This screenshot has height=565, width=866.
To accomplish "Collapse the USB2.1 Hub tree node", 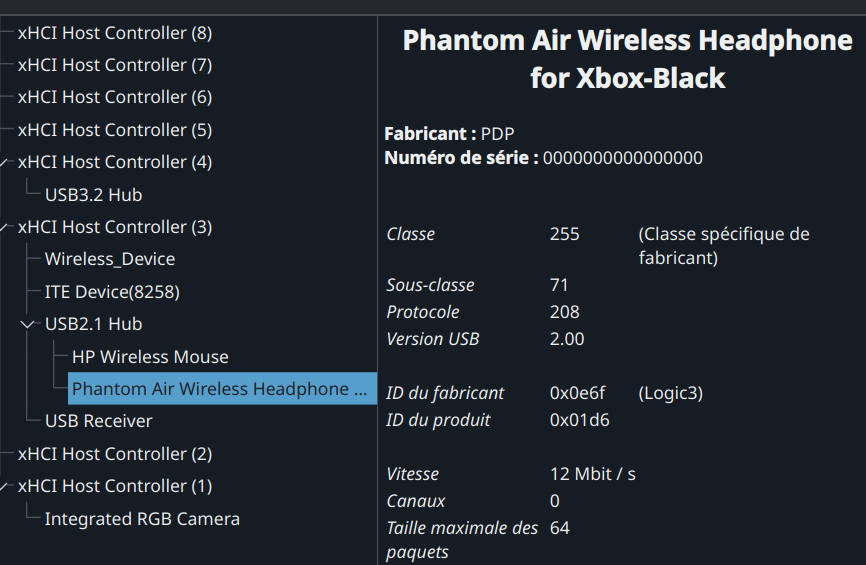I will 28,324.
